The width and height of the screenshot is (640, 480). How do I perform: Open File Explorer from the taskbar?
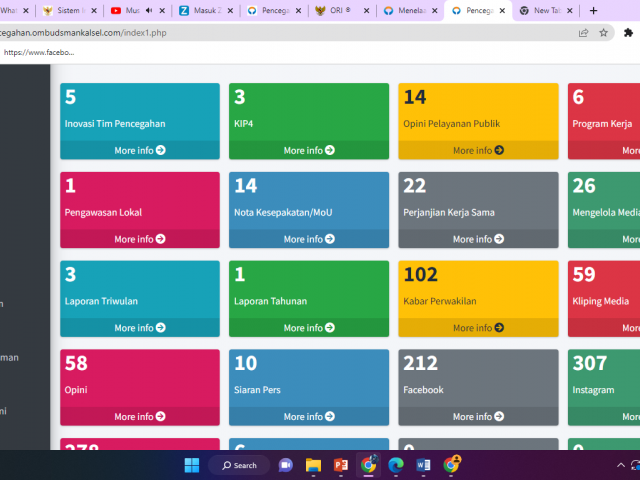[x=313, y=465]
